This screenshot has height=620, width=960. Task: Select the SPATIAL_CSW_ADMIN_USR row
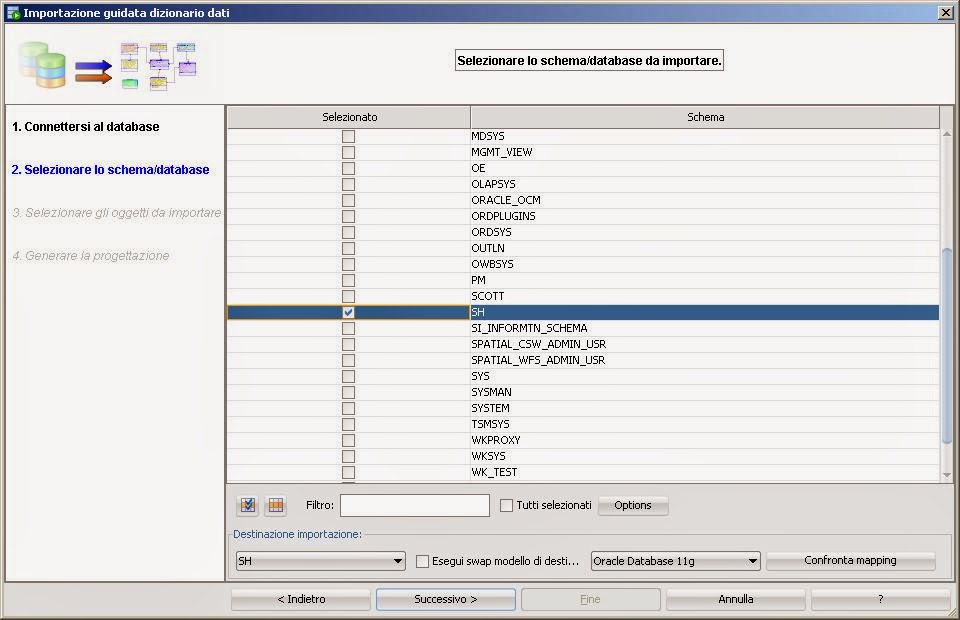[x=583, y=344]
